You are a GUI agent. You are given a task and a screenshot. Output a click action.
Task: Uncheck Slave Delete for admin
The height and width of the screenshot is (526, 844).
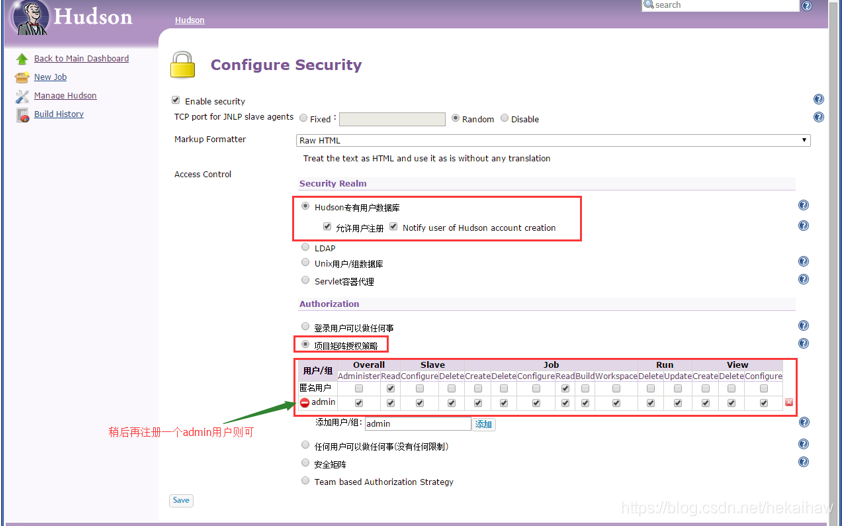pos(452,403)
